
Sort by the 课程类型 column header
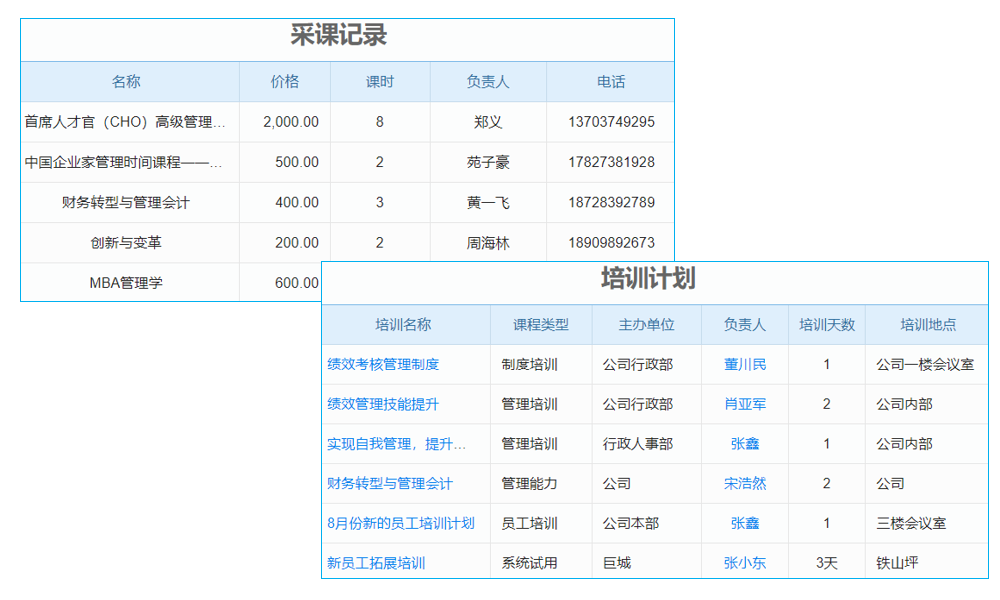pyautogui.click(x=540, y=325)
